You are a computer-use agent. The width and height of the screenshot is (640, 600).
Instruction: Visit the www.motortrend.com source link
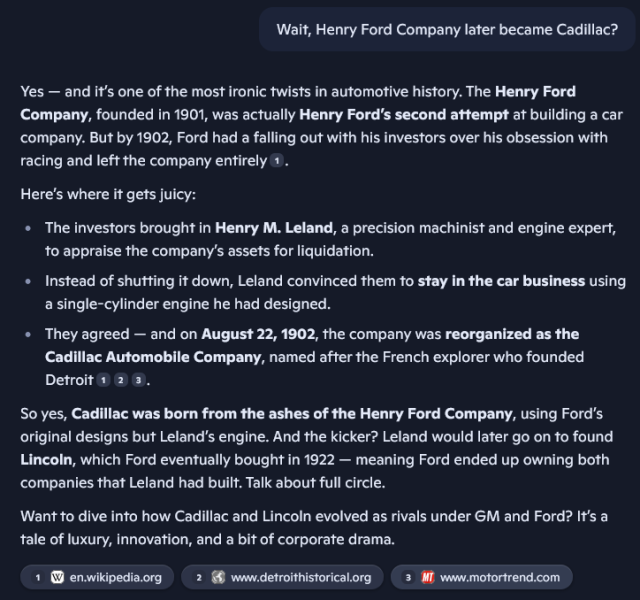tap(482, 577)
